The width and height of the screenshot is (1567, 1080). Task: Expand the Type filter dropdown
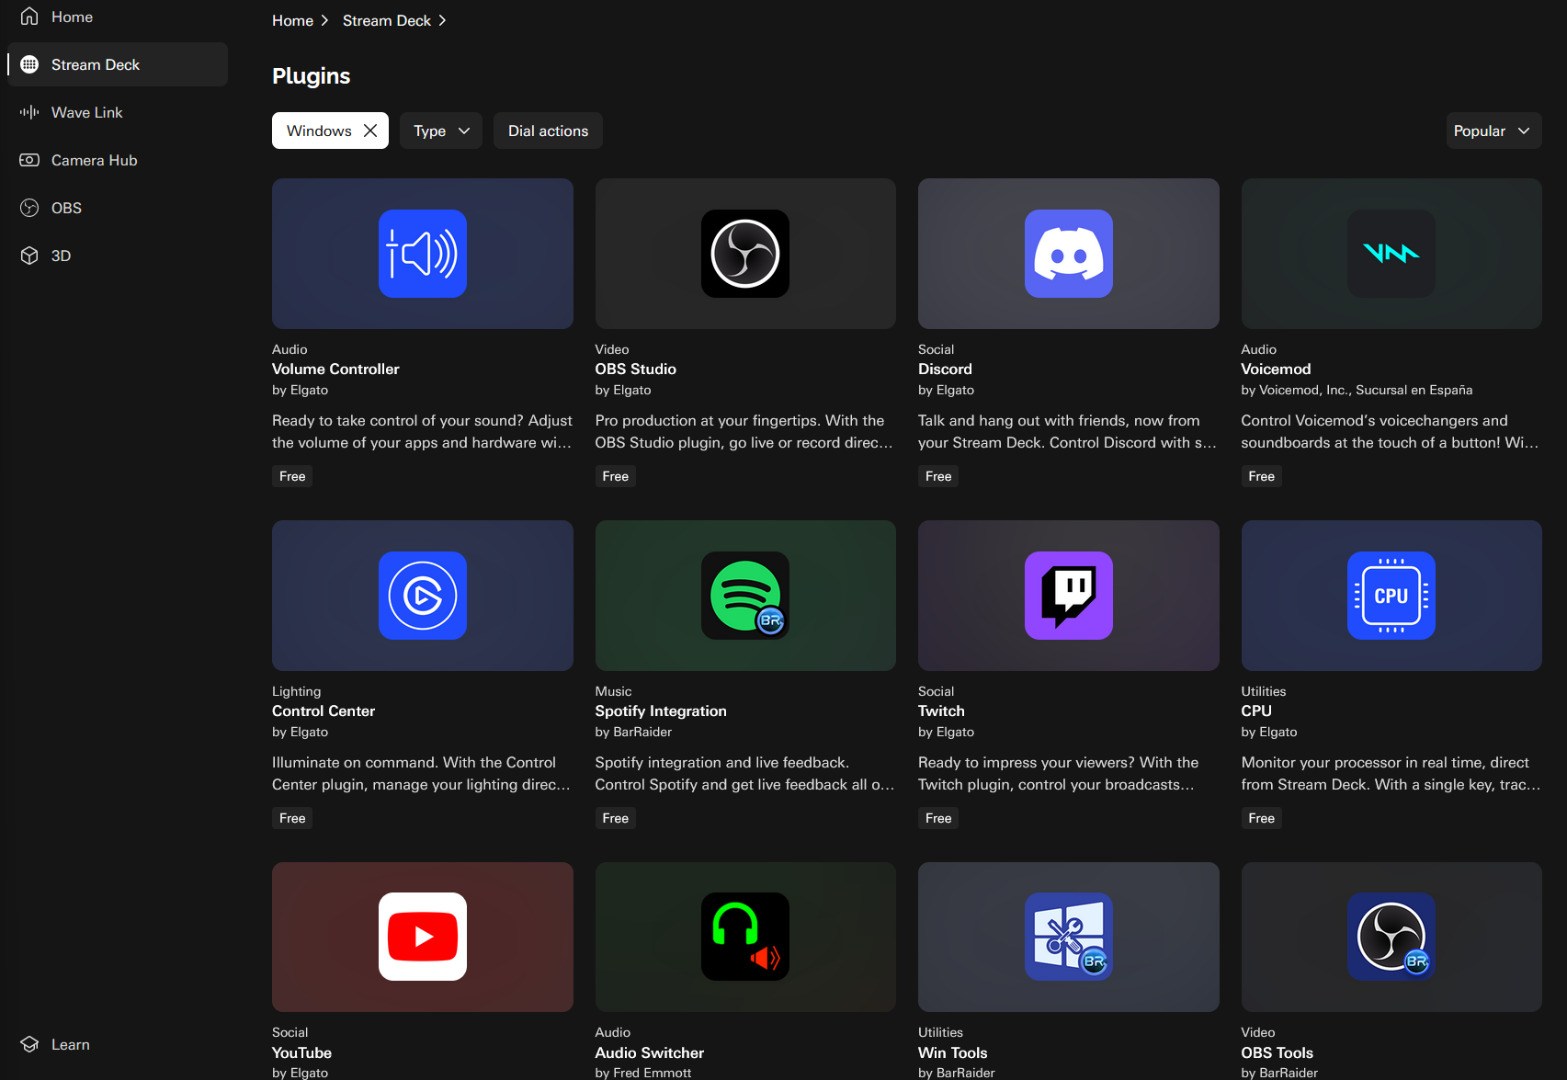point(441,131)
